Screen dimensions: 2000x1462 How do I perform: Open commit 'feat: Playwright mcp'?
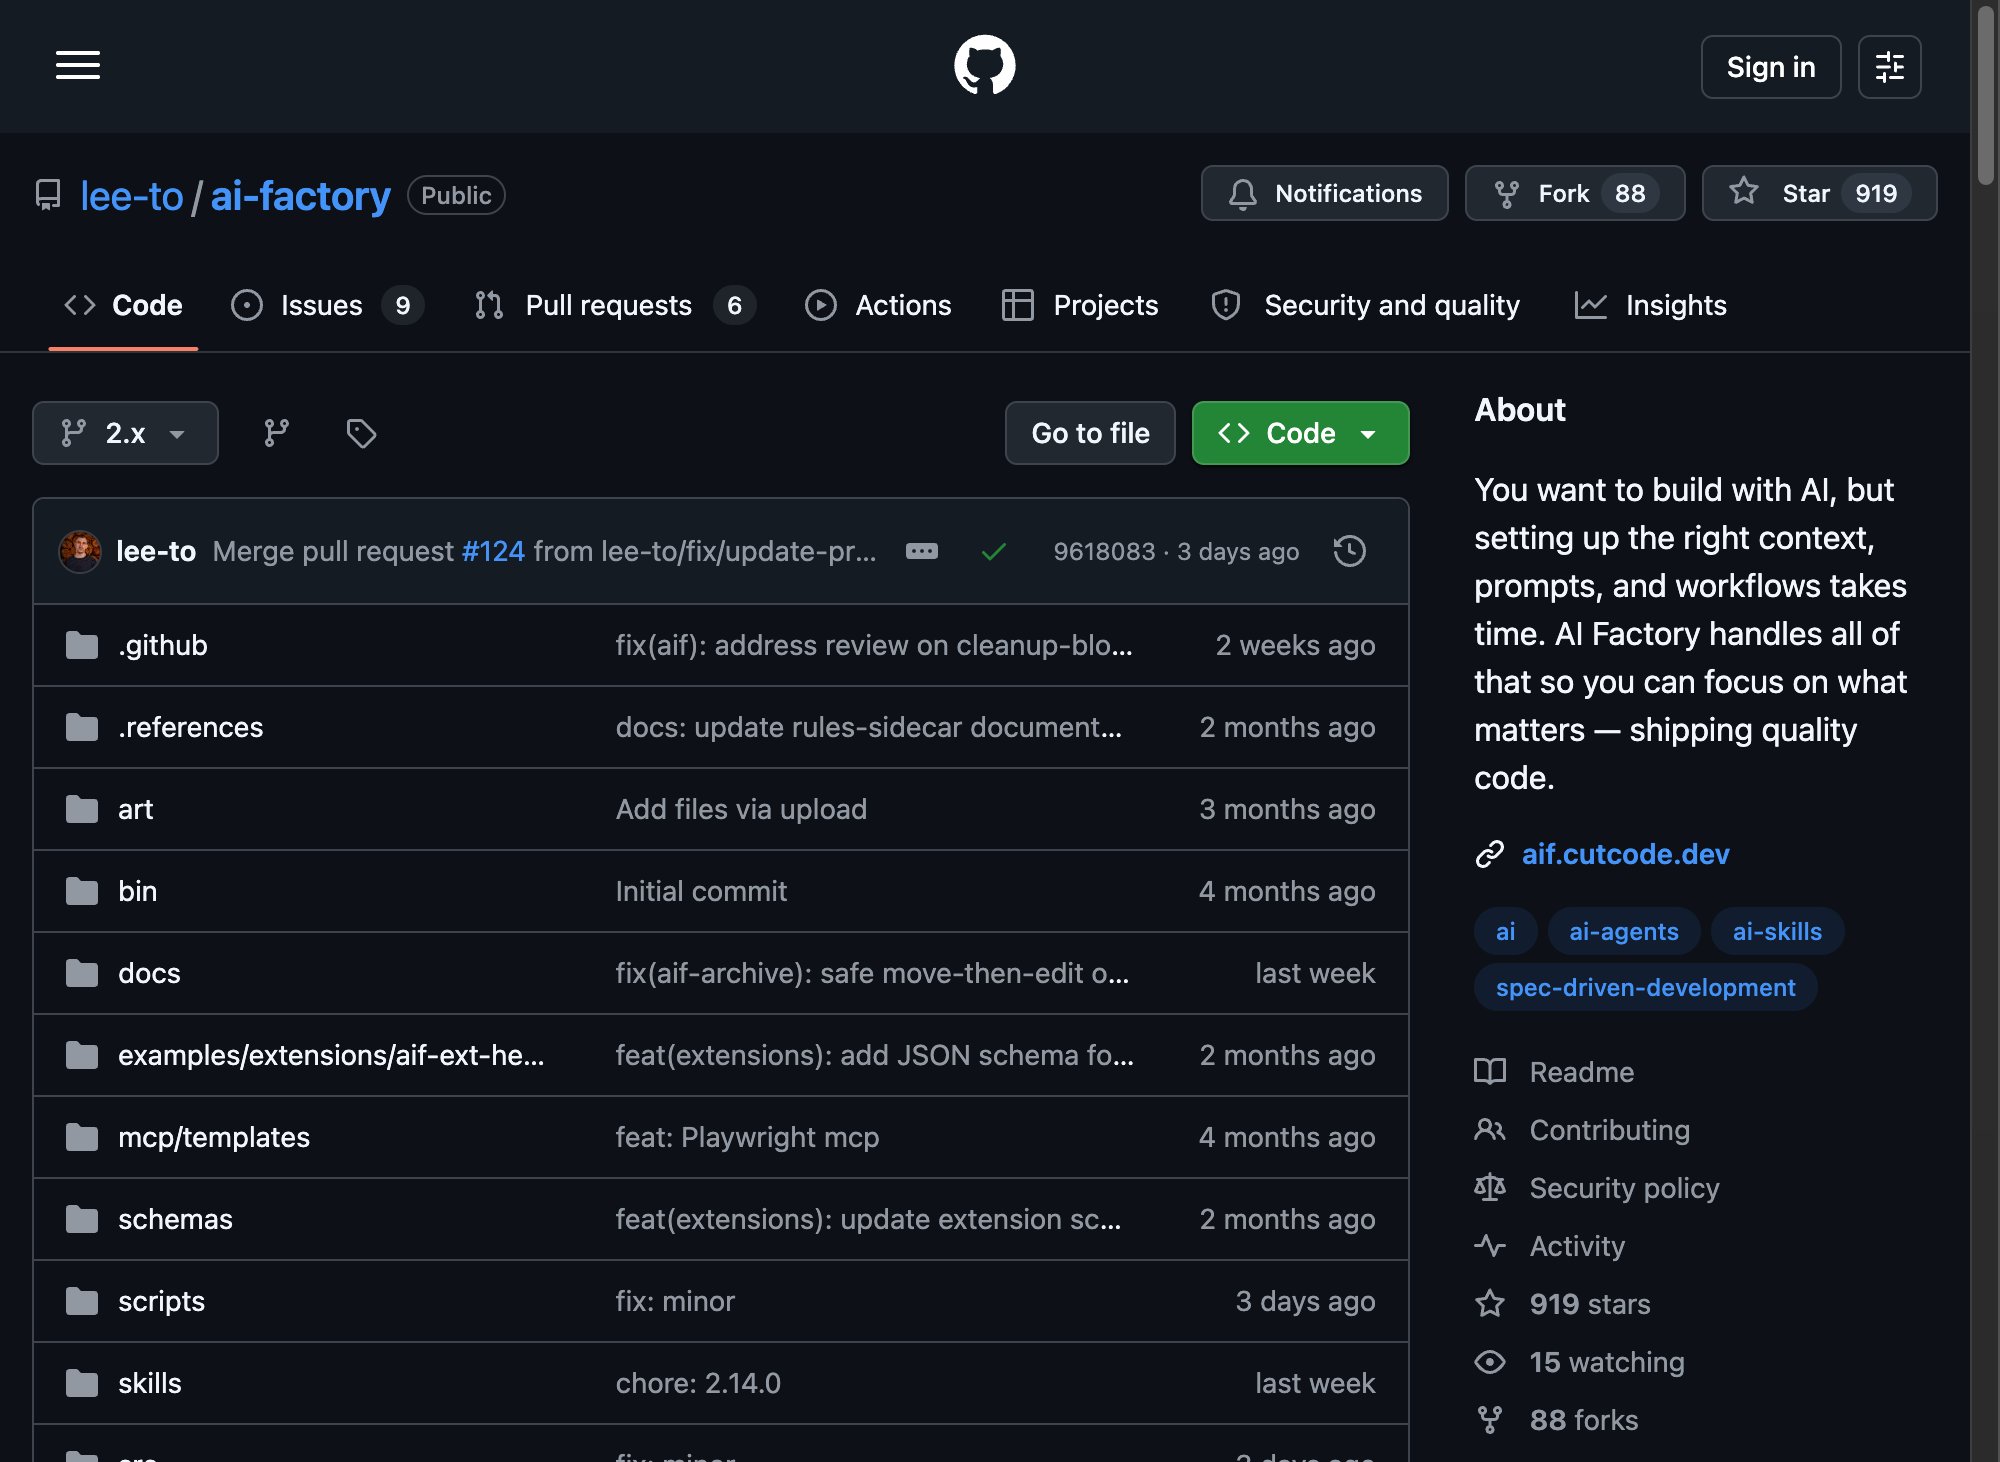point(747,1137)
